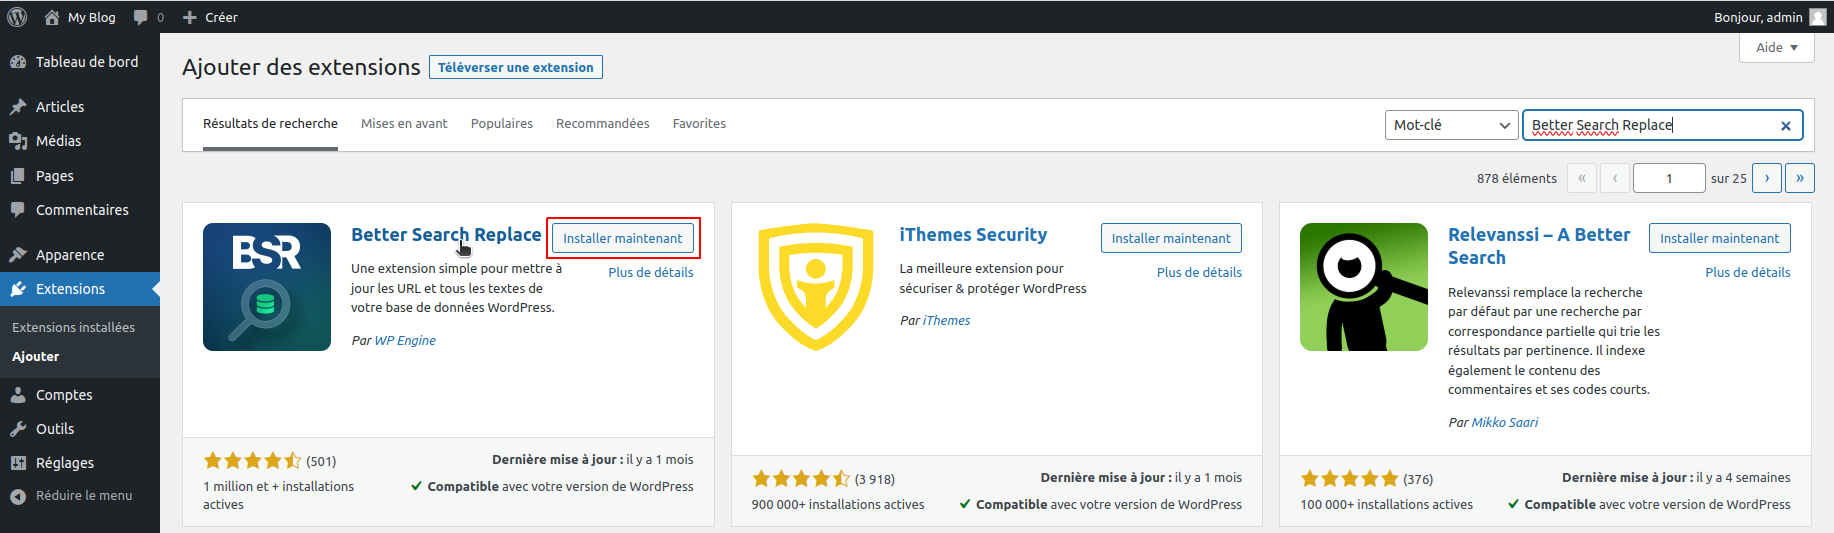Open the Créer new content menu
This screenshot has width=1834, height=533.
(210, 17)
